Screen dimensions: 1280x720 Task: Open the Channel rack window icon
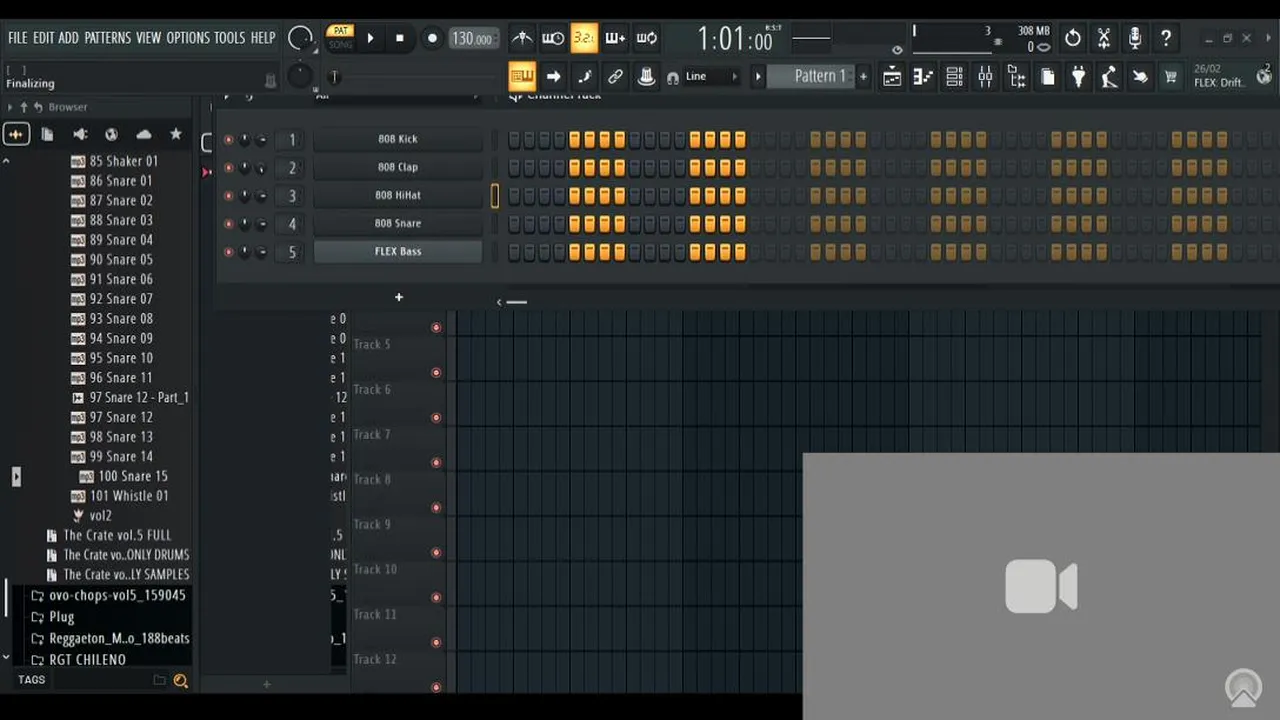pyautogui.click(x=954, y=76)
